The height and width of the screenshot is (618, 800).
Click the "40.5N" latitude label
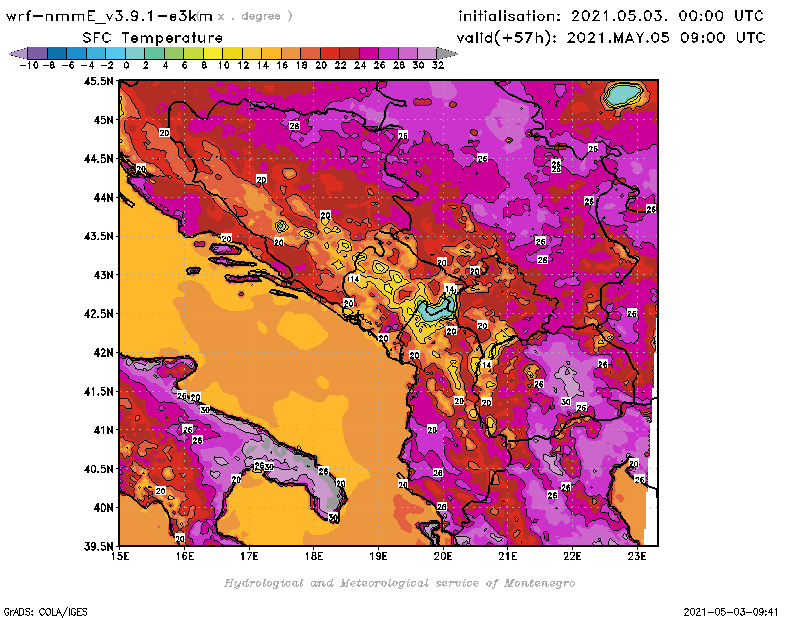tap(98, 469)
